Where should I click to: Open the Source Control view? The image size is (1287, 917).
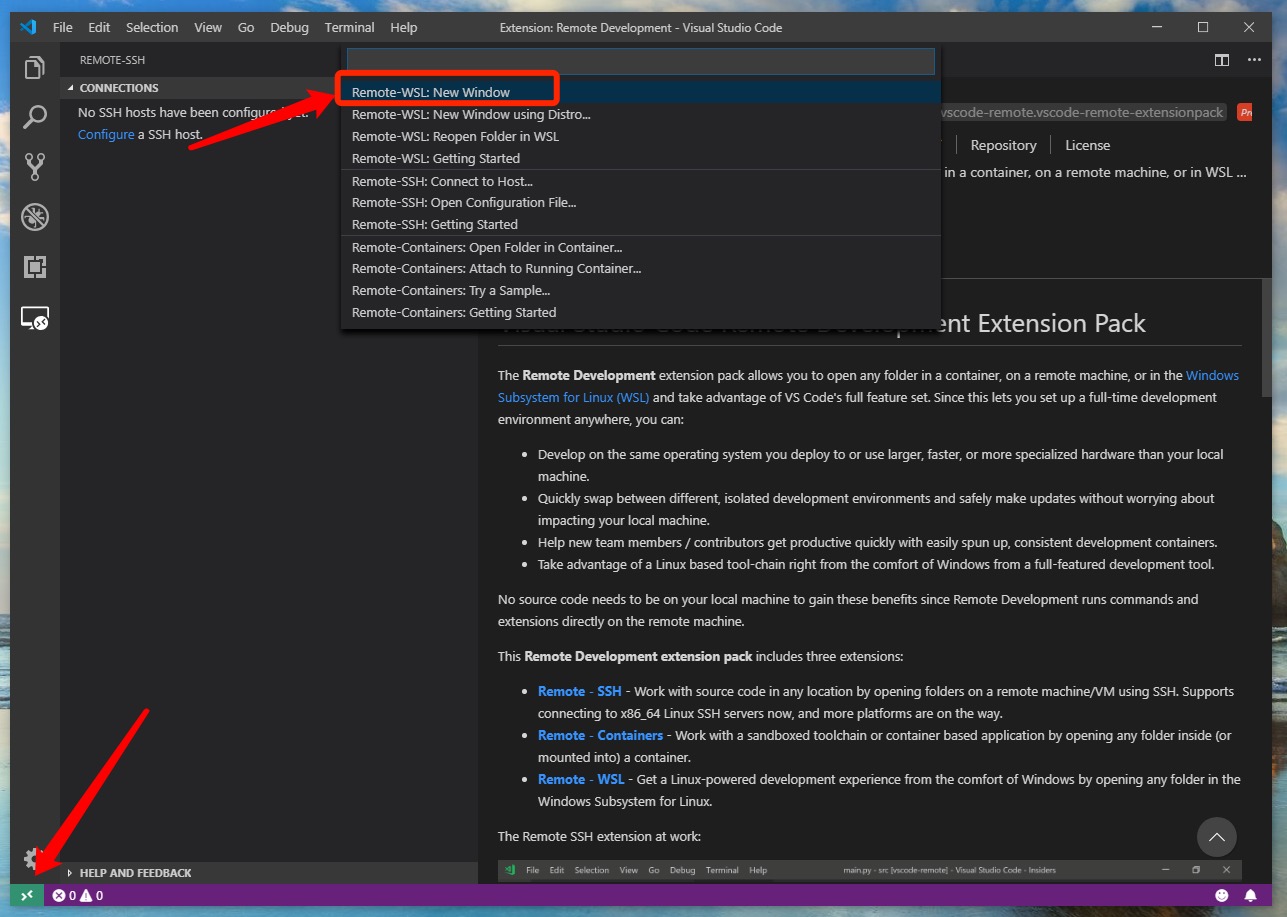tap(35, 167)
